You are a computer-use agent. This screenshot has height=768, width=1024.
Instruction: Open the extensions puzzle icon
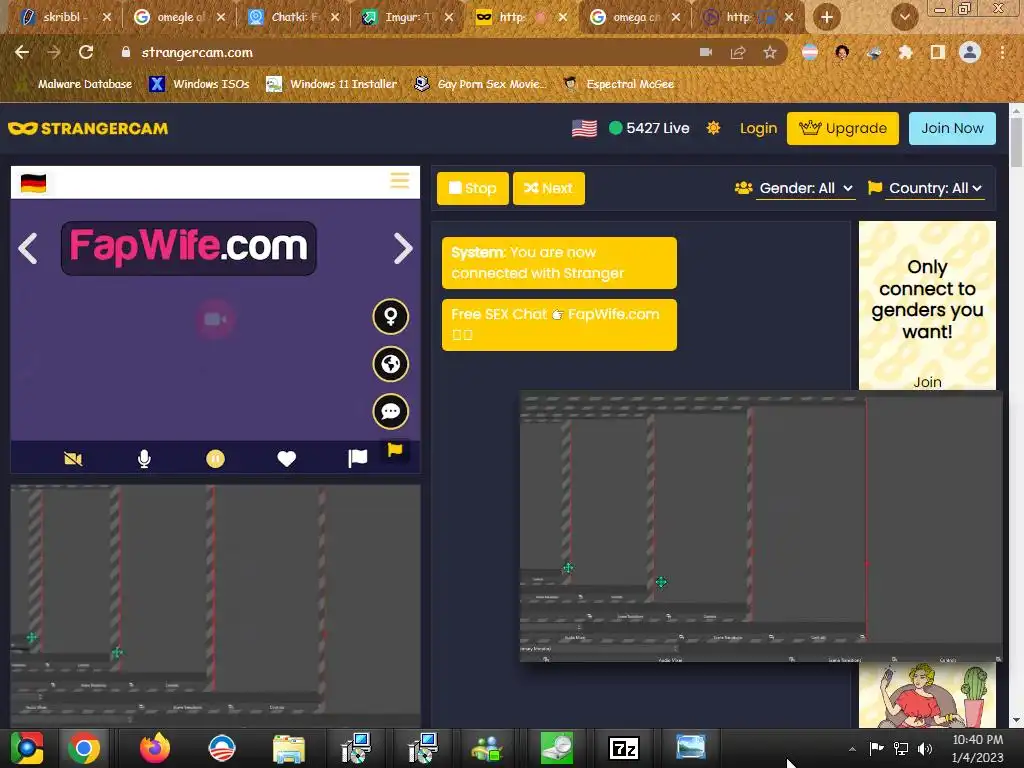(x=905, y=52)
